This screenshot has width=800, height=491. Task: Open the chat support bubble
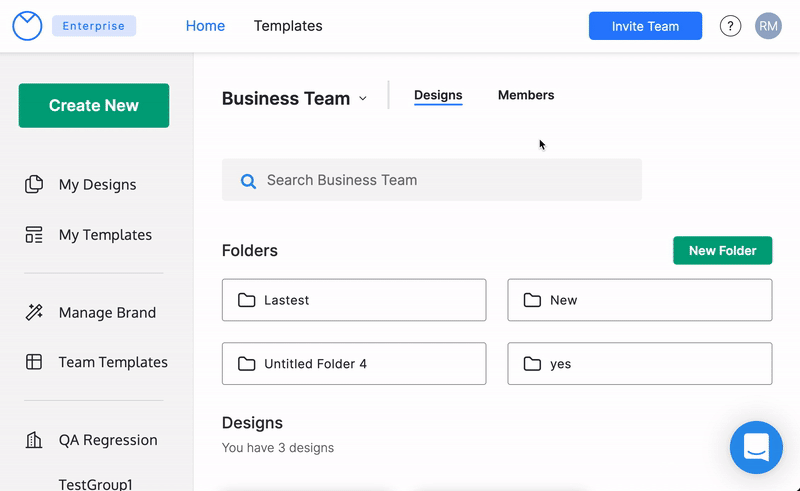coord(756,447)
